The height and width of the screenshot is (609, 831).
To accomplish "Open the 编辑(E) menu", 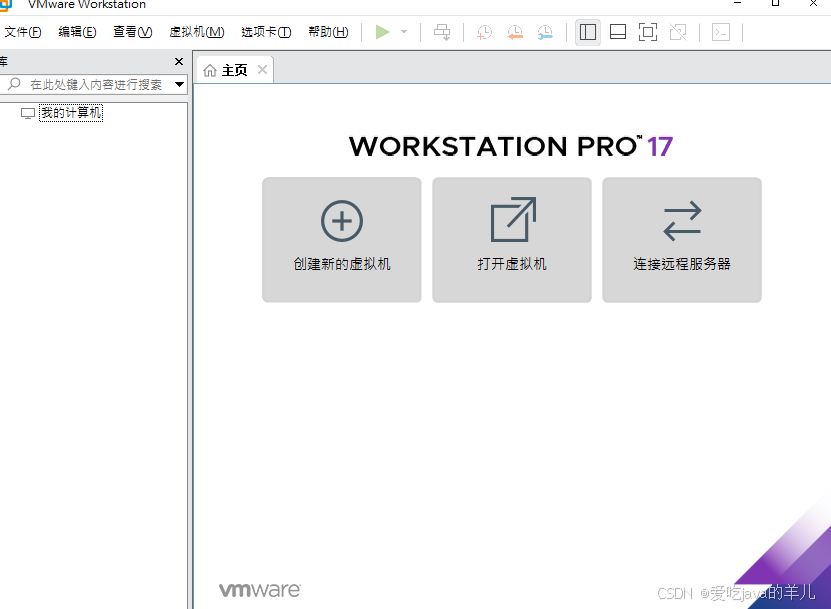I will 77,32.
